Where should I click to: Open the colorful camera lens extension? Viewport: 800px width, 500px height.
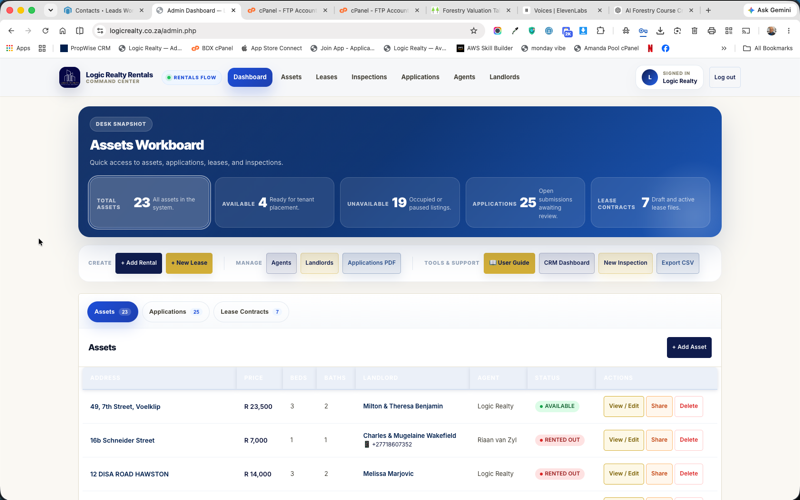coord(497,31)
